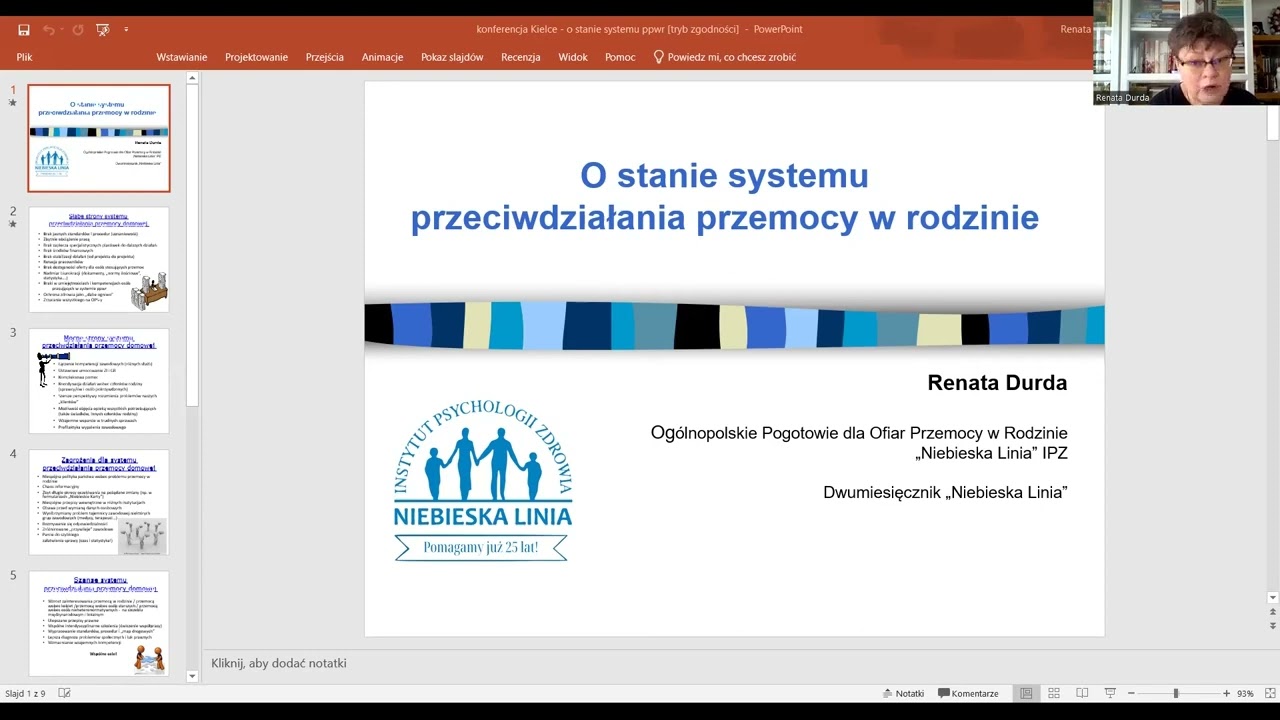
Task: Toggle the Komentarze pane button
Action: [968, 693]
